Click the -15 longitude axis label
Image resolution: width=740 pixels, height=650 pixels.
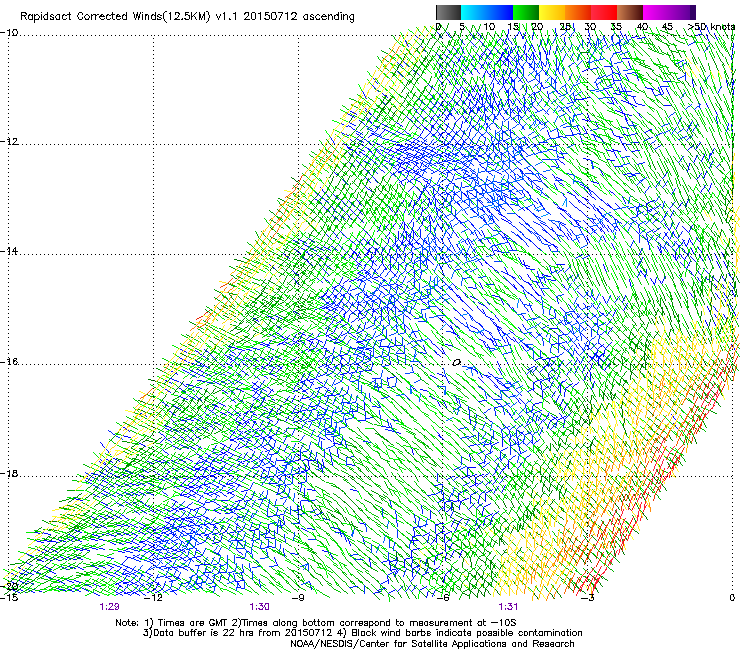click(x=9, y=598)
